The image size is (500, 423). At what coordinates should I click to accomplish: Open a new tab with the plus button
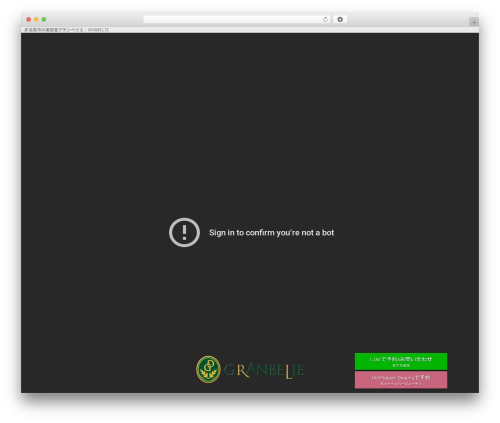tap(474, 22)
